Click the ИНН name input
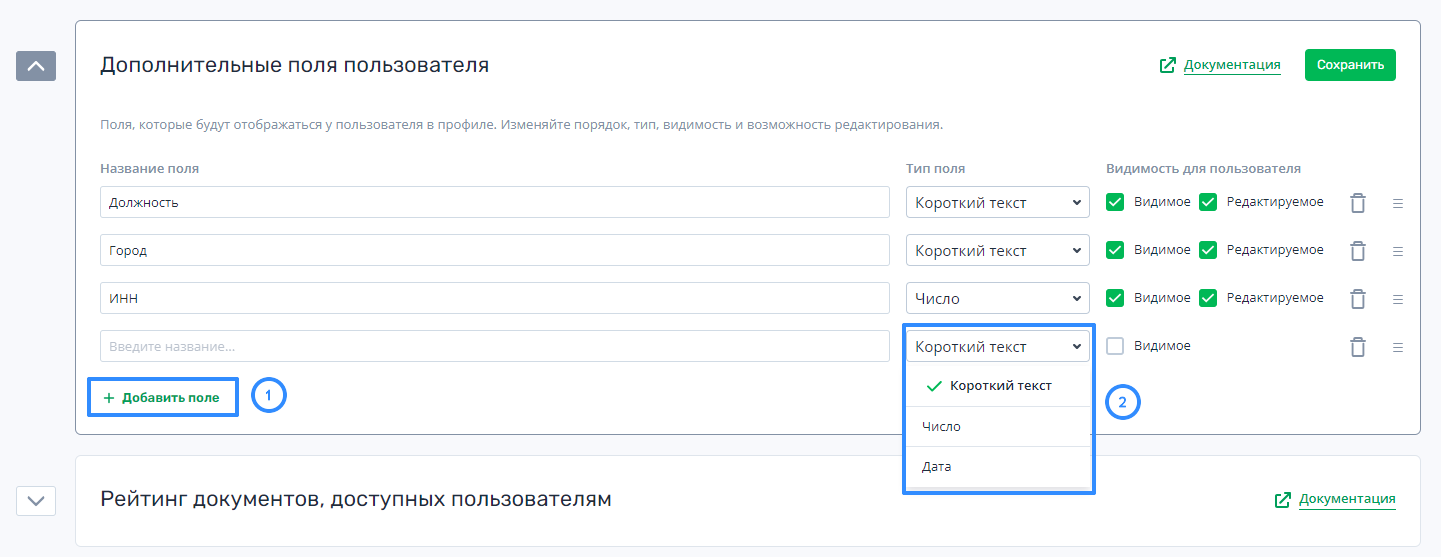The image size is (1441, 557). click(x=495, y=298)
